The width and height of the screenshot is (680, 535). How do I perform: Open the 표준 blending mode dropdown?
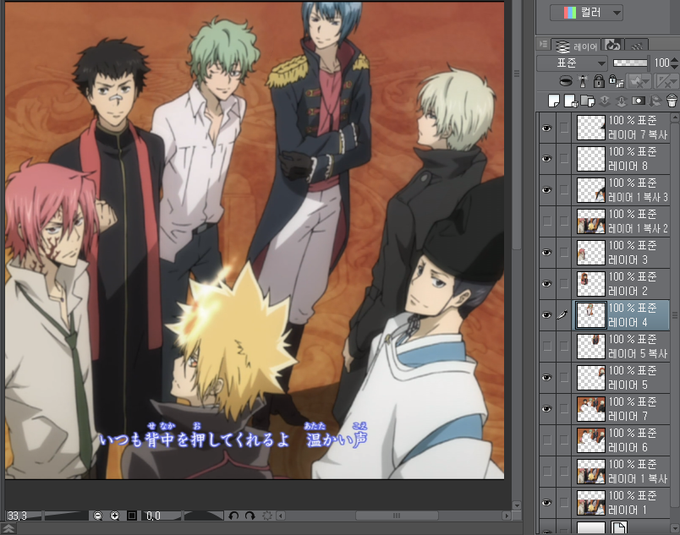tap(572, 63)
